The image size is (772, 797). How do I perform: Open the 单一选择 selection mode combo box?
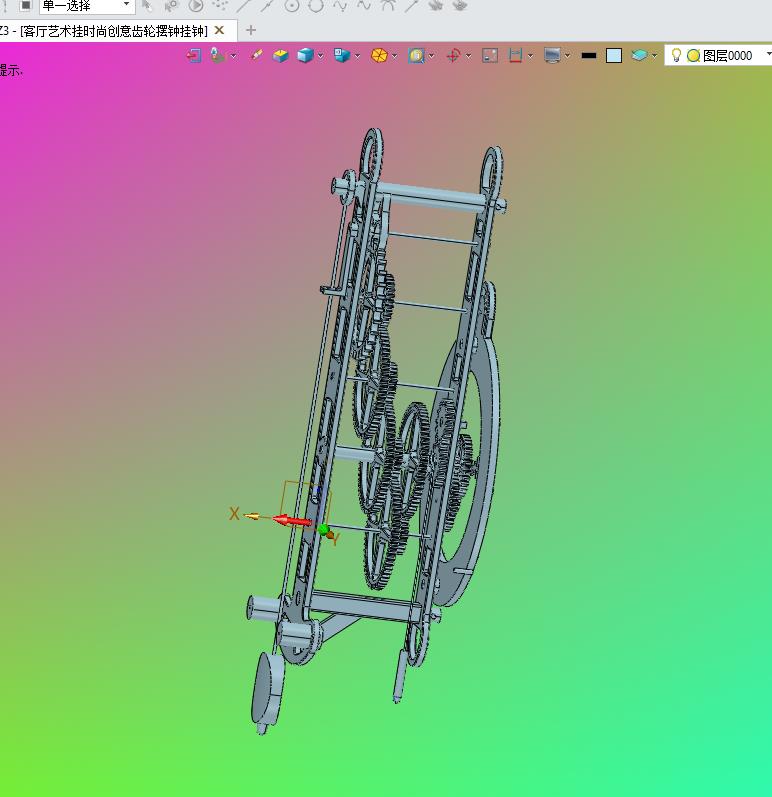coord(87,6)
